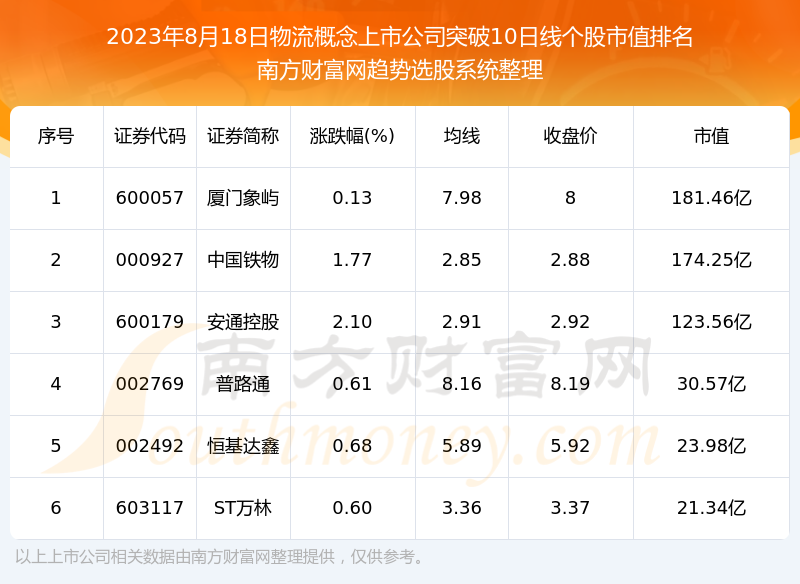The image size is (800, 584).
Task: Click the title line starting 2023年8月18日
Action: [x=399, y=37]
